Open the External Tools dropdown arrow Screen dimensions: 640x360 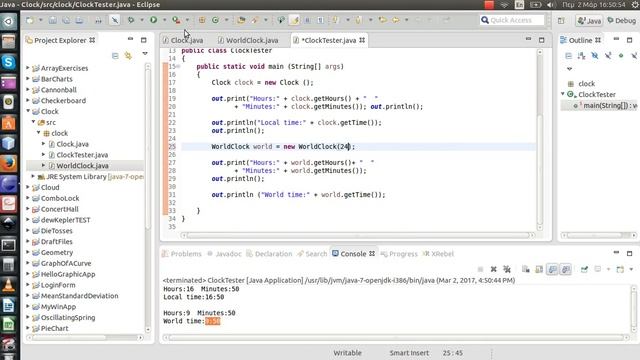(x=187, y=20)
